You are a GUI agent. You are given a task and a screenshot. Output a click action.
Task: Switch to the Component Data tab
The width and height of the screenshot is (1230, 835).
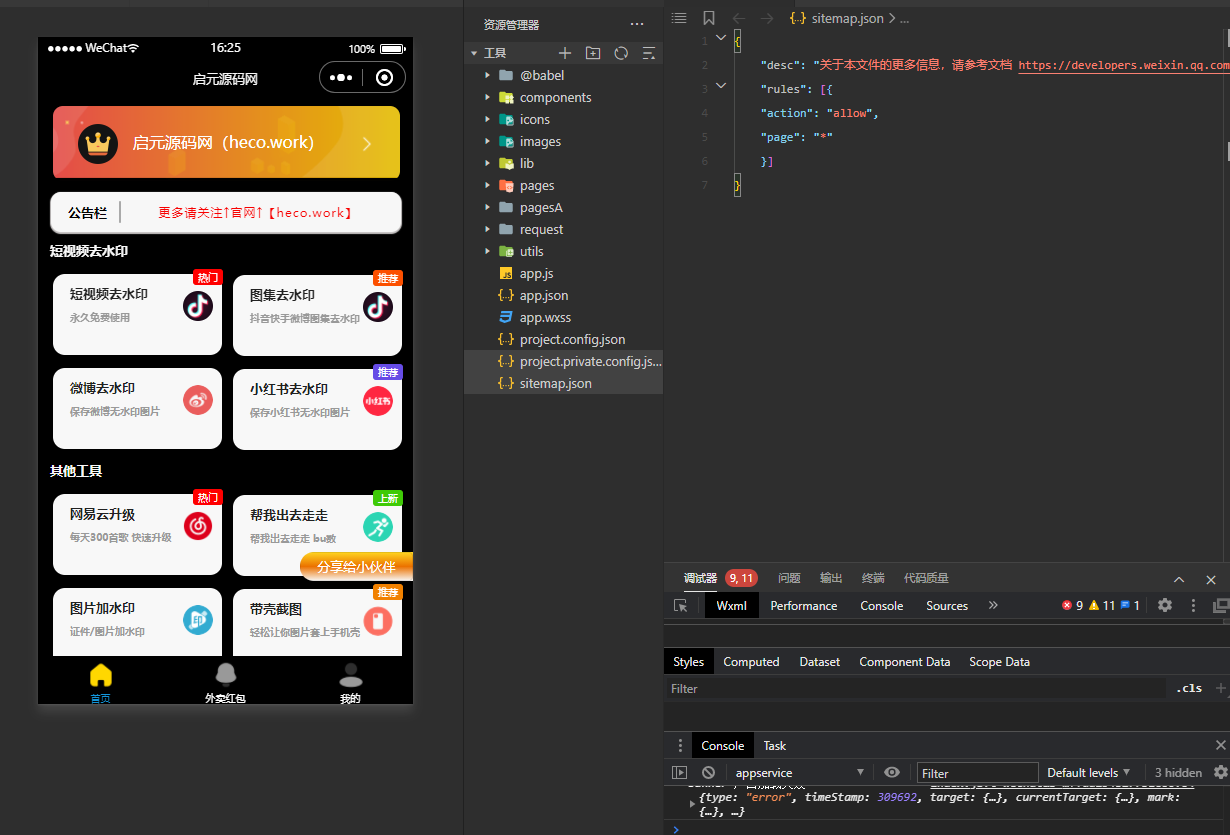tap(904, 662)
